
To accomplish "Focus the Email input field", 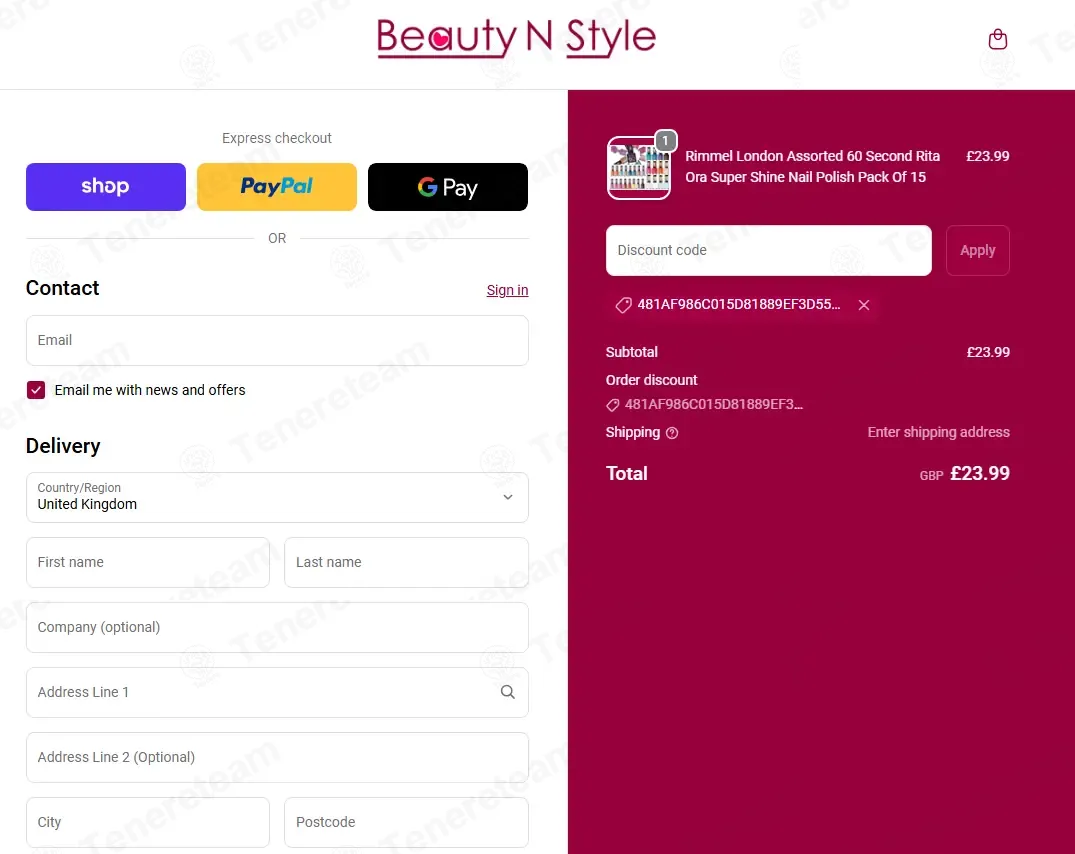I will click(x=277, y=340).
